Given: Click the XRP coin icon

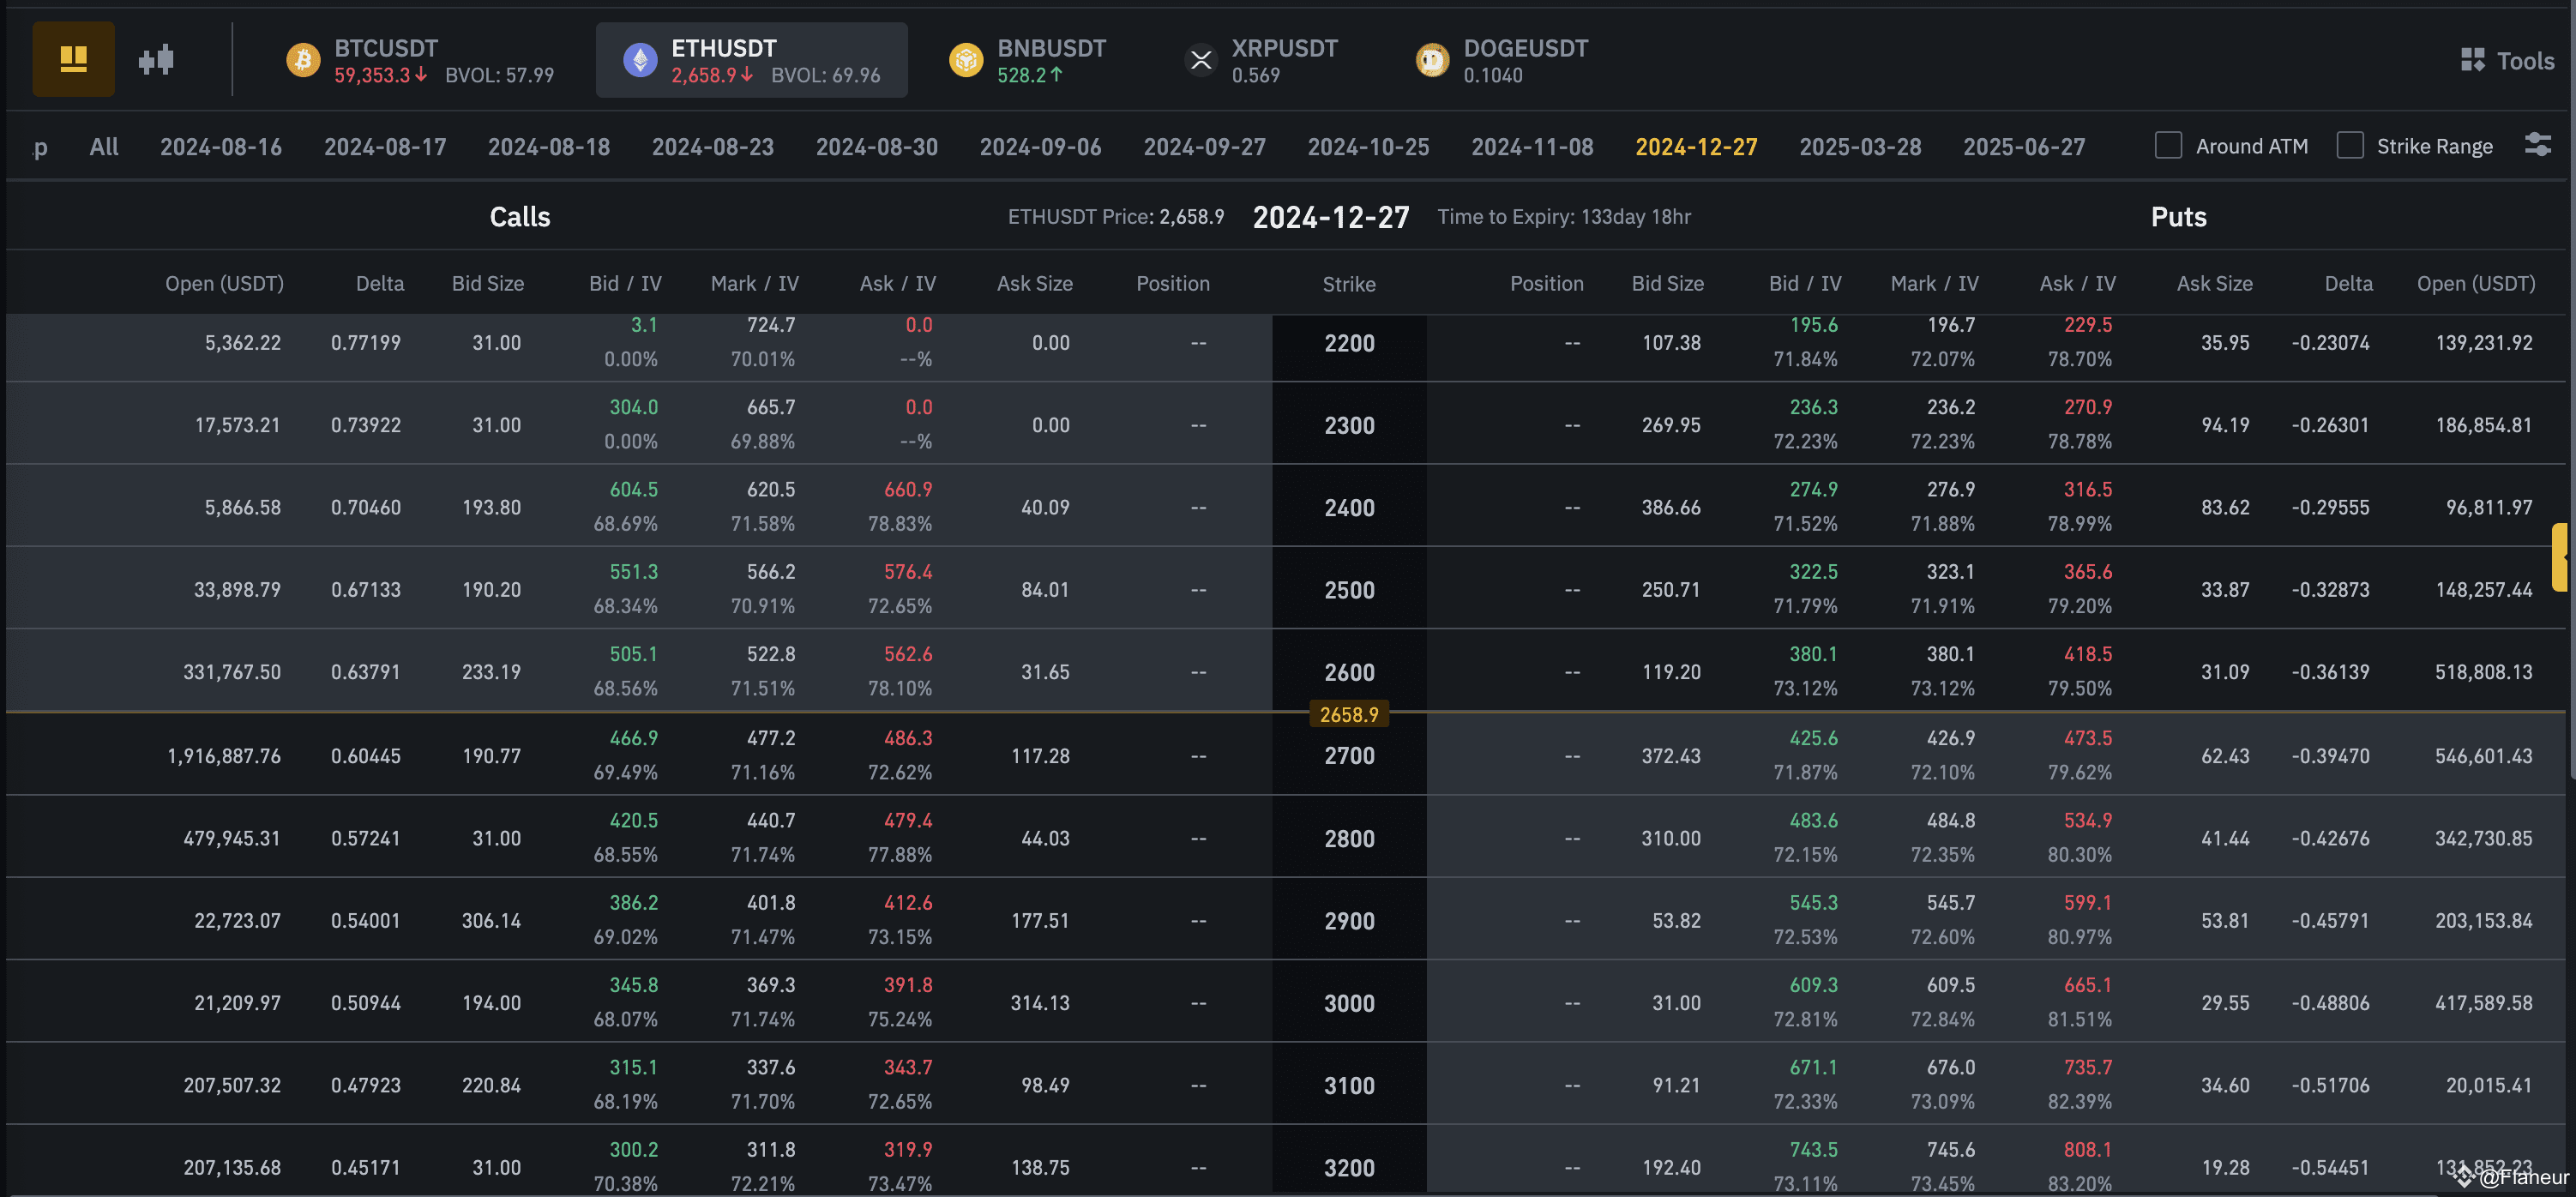Looking at the screenshot, I should pos(1201,60).
